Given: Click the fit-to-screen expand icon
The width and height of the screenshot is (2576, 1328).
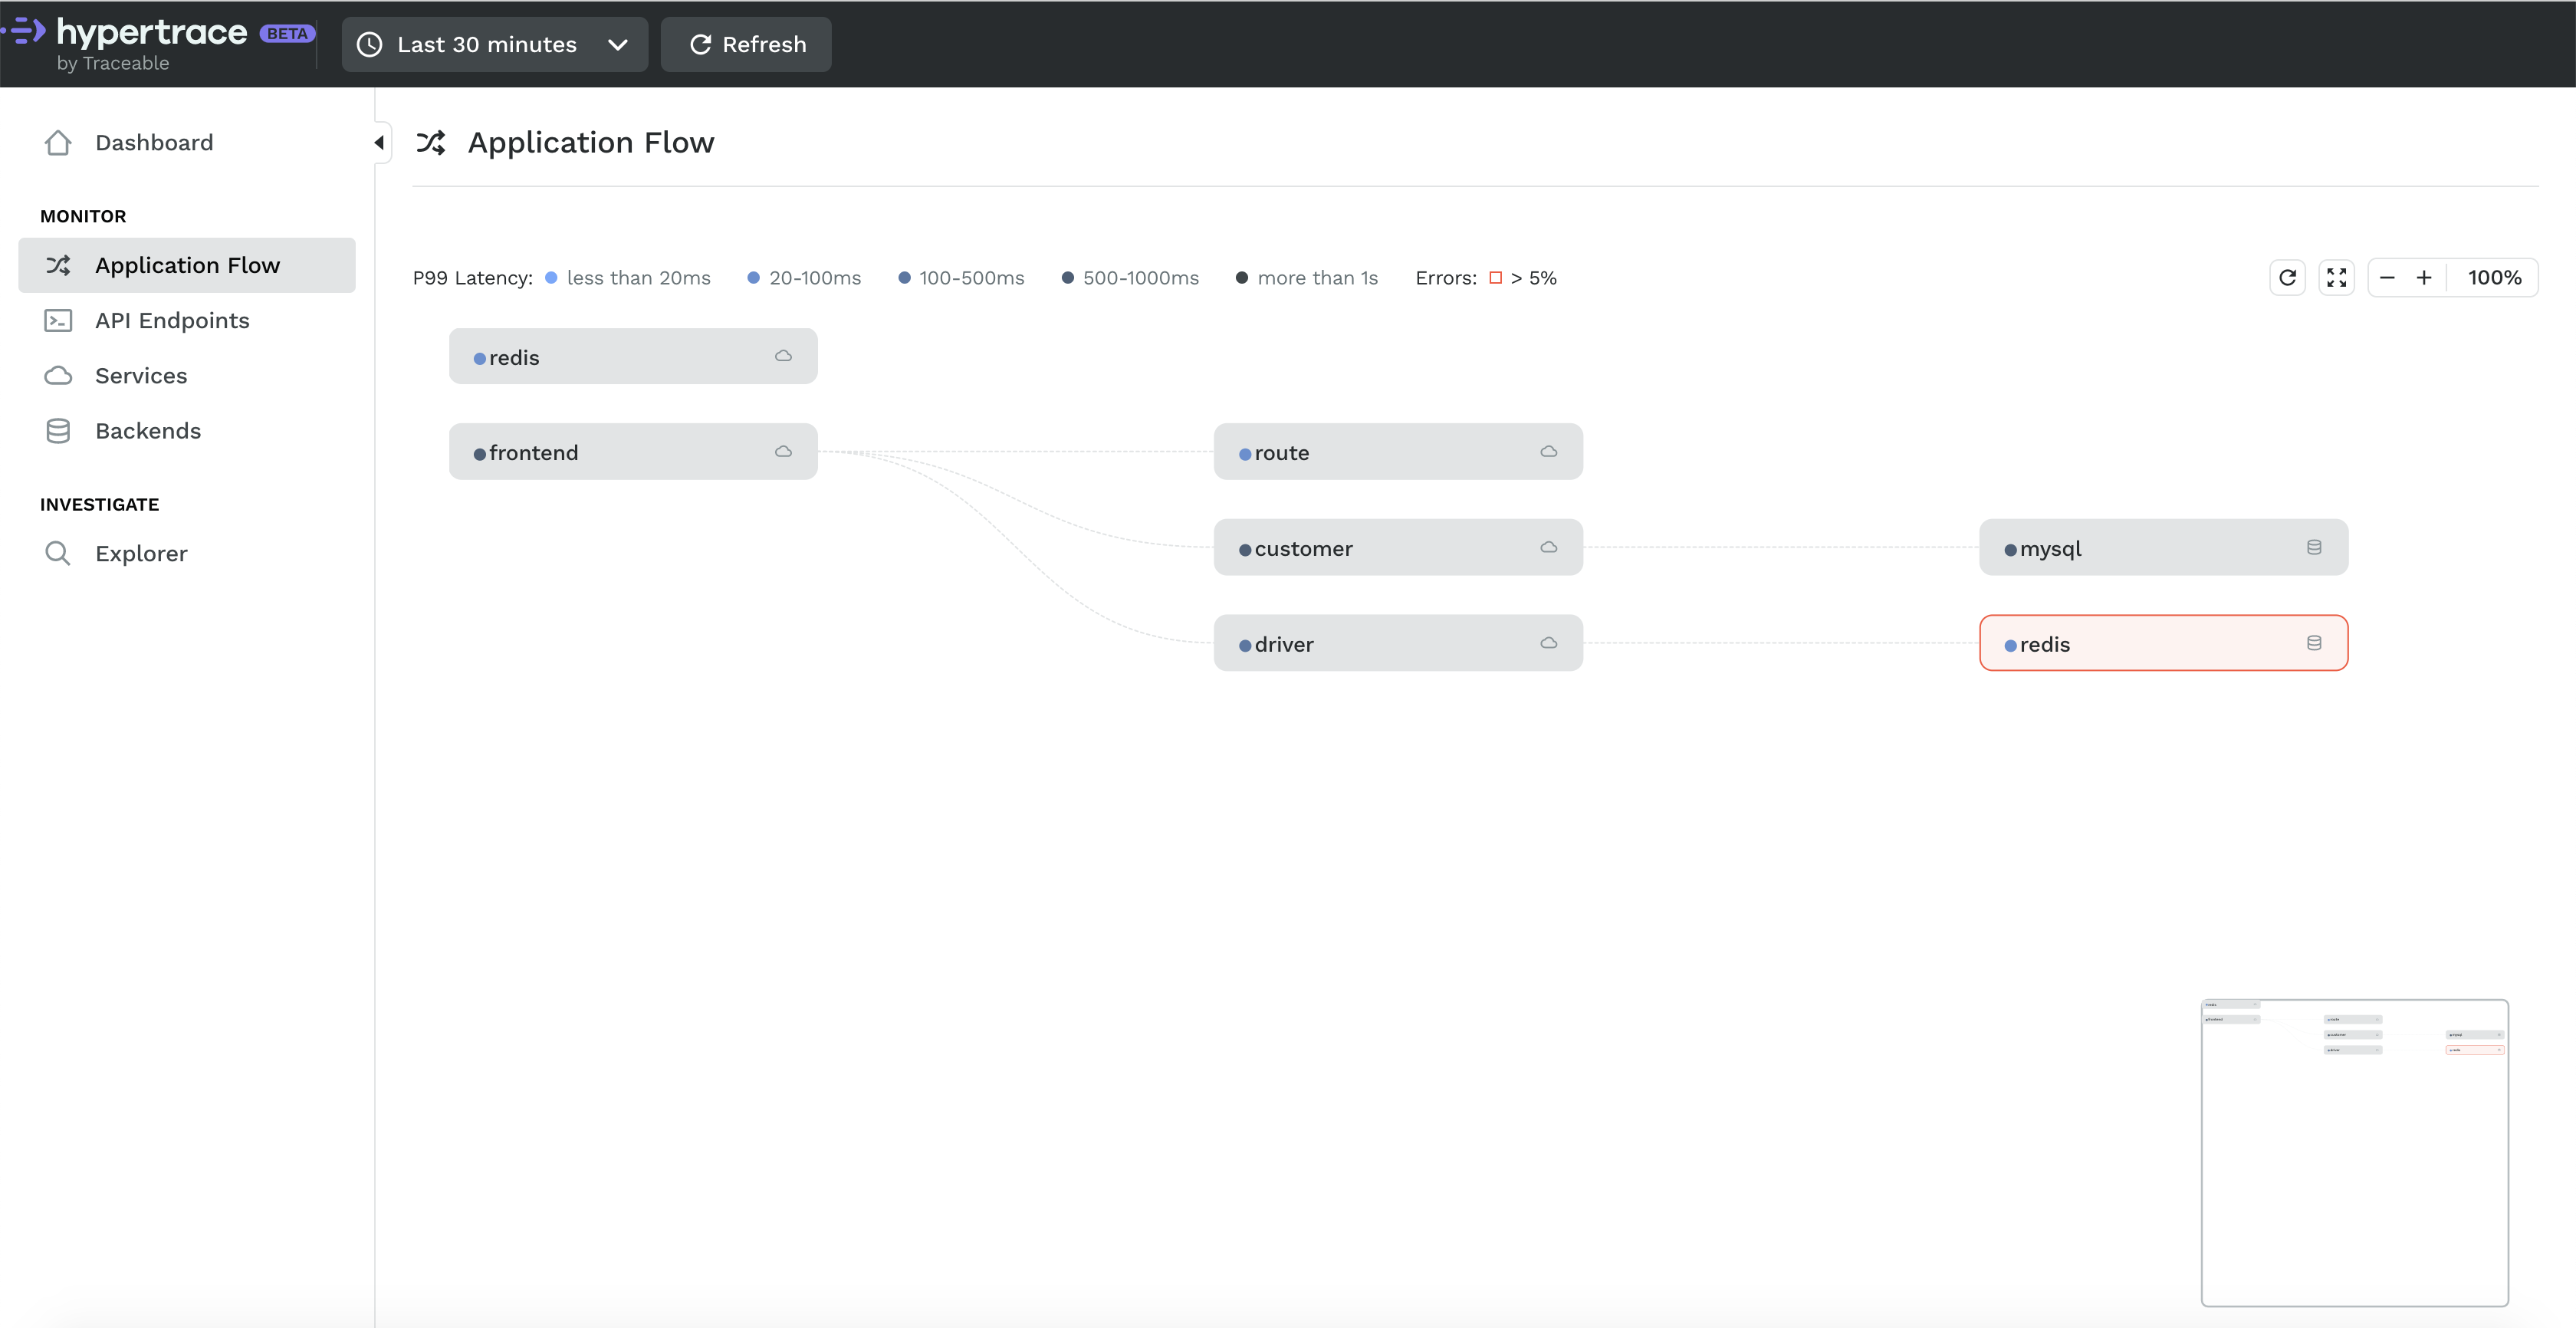Looking at the screenshot, I should click(2336, 278).
